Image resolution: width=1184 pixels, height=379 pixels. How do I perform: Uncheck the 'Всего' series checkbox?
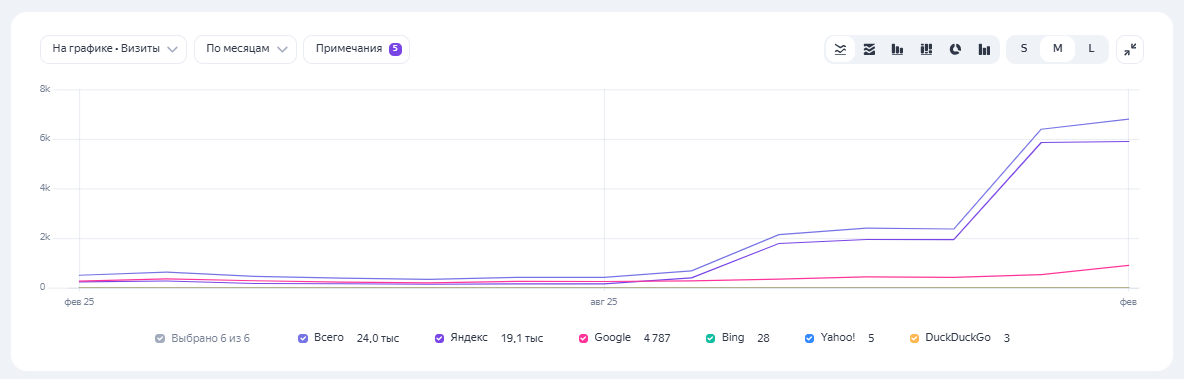(303, 338)
